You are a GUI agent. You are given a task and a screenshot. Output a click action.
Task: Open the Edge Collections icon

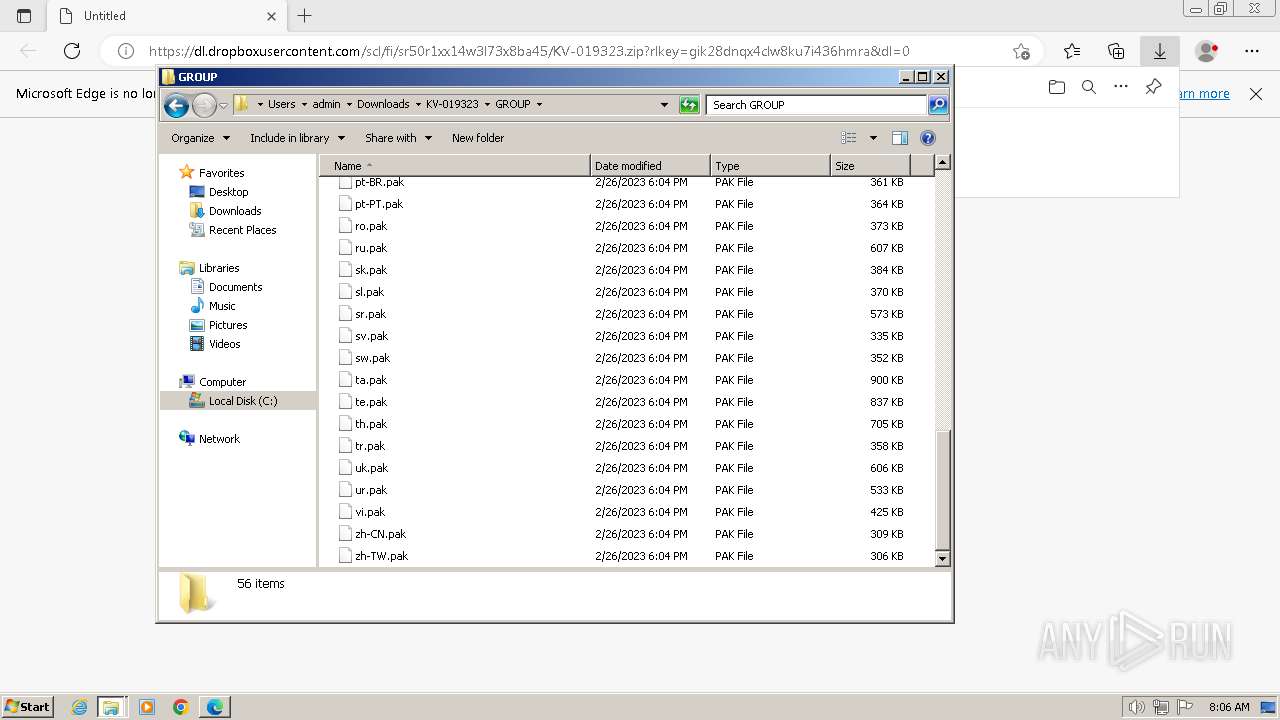coord(1116,51)
